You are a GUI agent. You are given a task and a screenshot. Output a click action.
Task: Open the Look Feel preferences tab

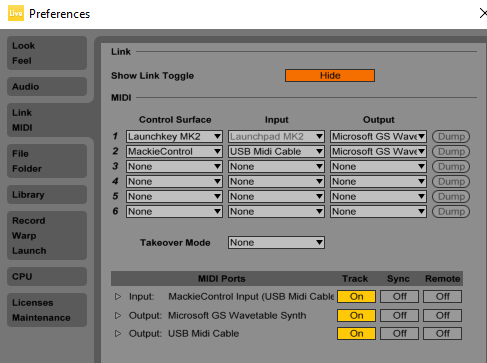click(47, 53)
